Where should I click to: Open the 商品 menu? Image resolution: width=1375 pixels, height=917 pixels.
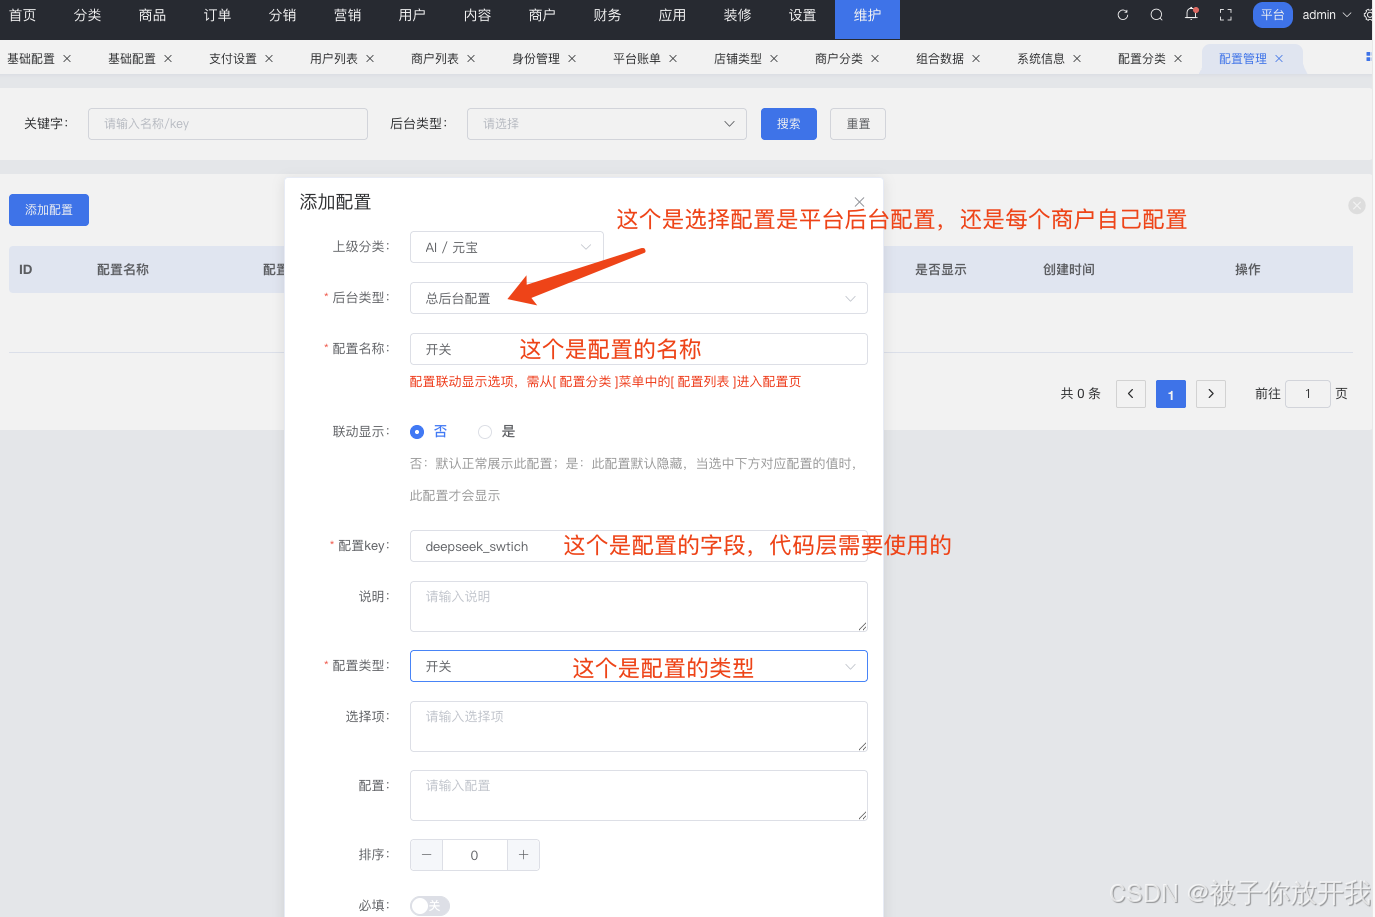tap(152, 15)
